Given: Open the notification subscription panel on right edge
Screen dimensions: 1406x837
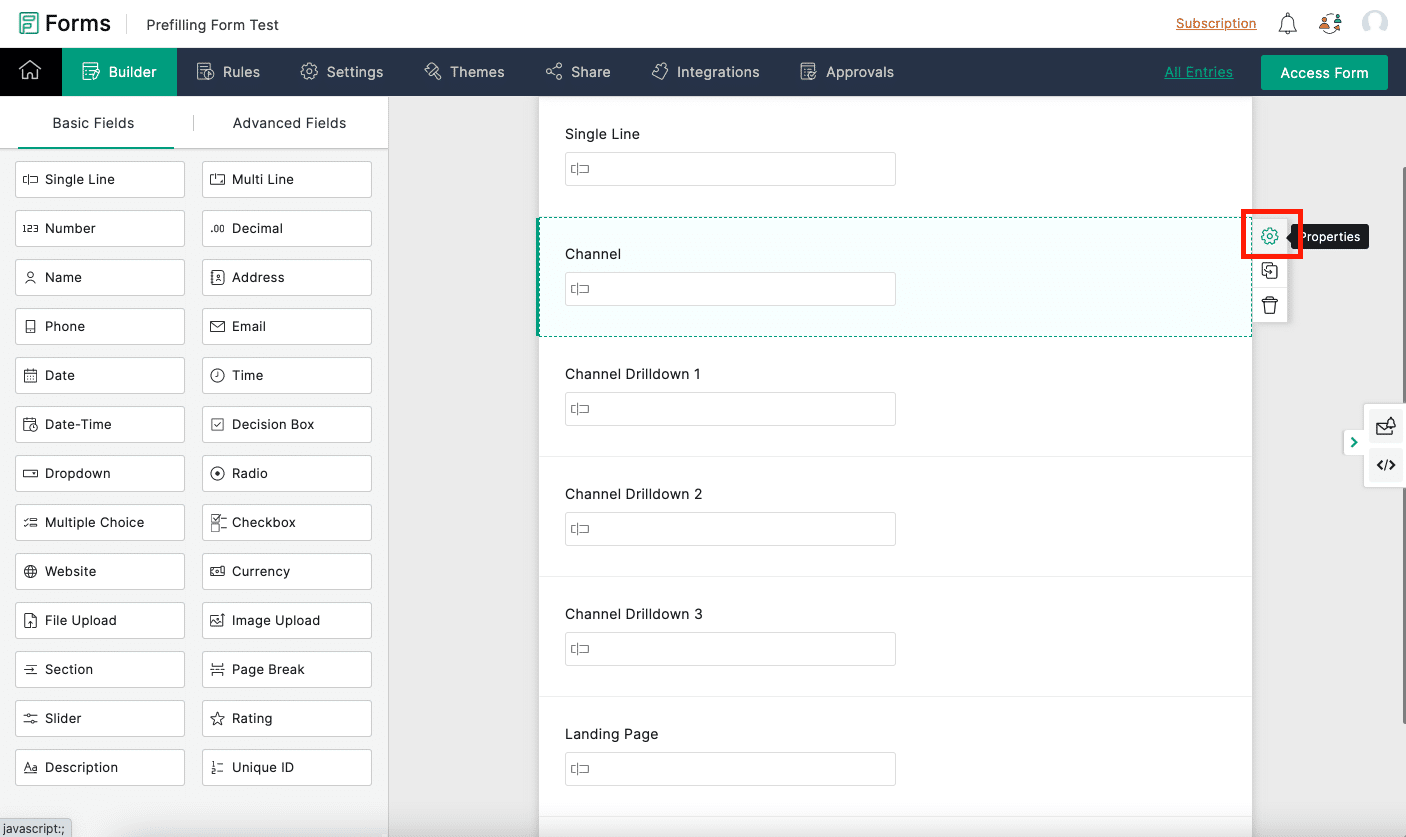Looking at the screenshot, I should [1385, 426].
